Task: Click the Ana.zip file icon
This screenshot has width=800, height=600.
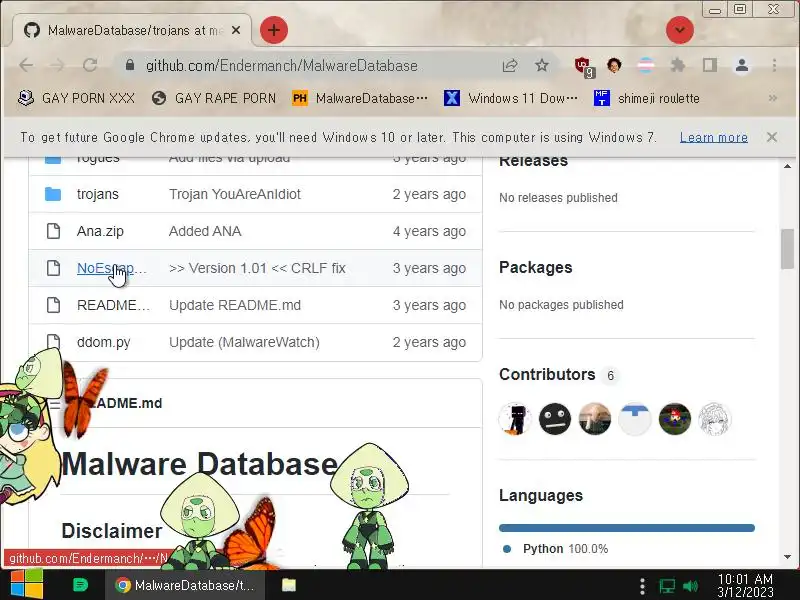Action: (53, 231)
